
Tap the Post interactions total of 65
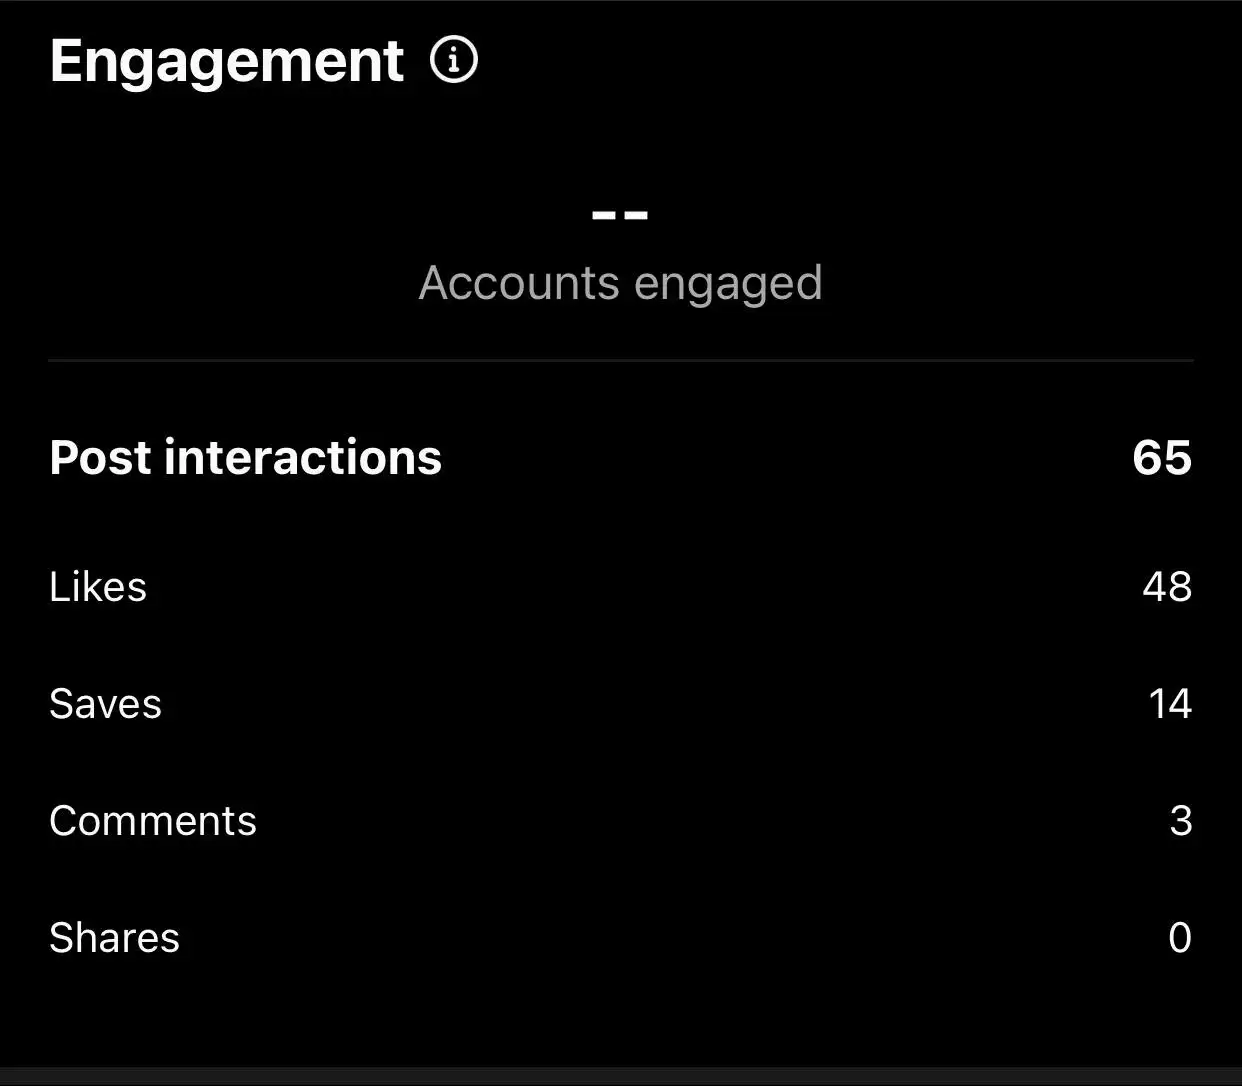pos(1161,458)
